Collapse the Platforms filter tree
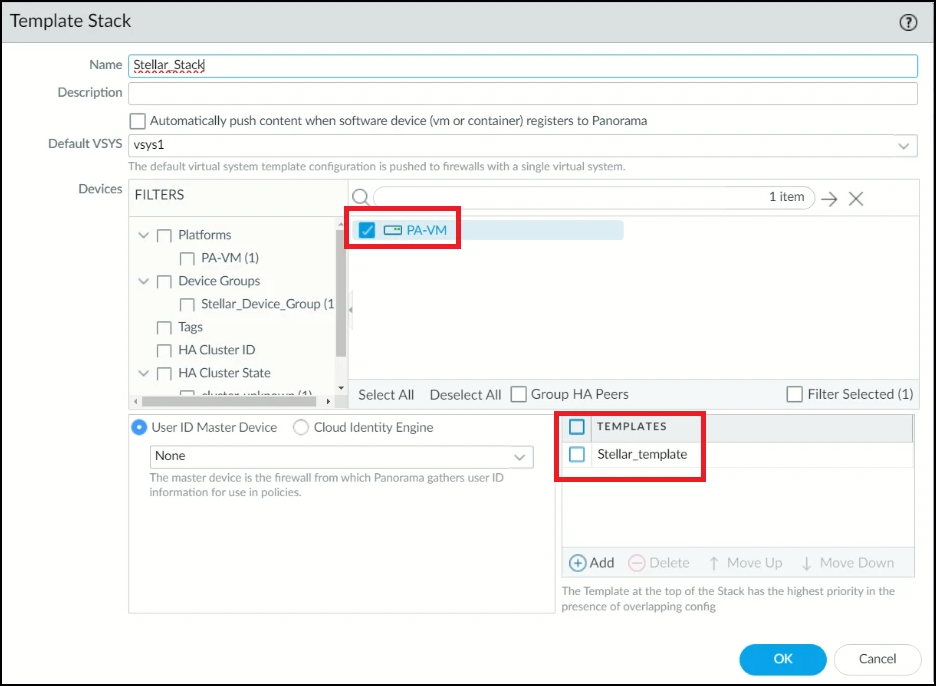The image size is (936, 686). click(143, 235)
